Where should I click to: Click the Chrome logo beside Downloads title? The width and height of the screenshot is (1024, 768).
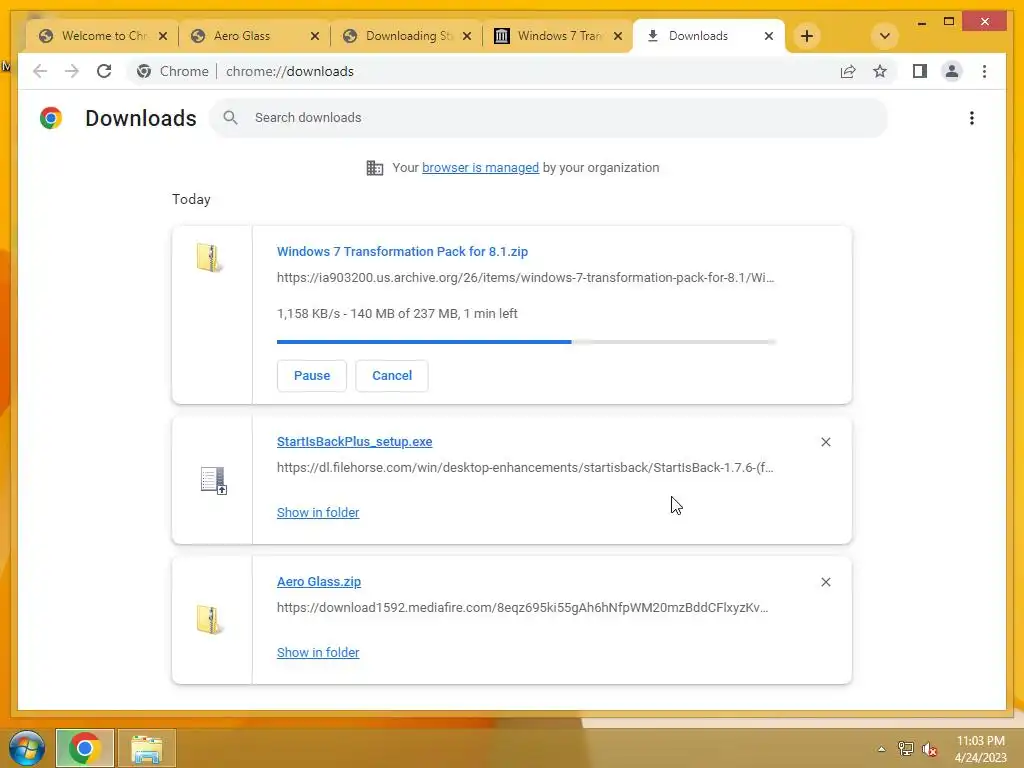pos(51,118)
